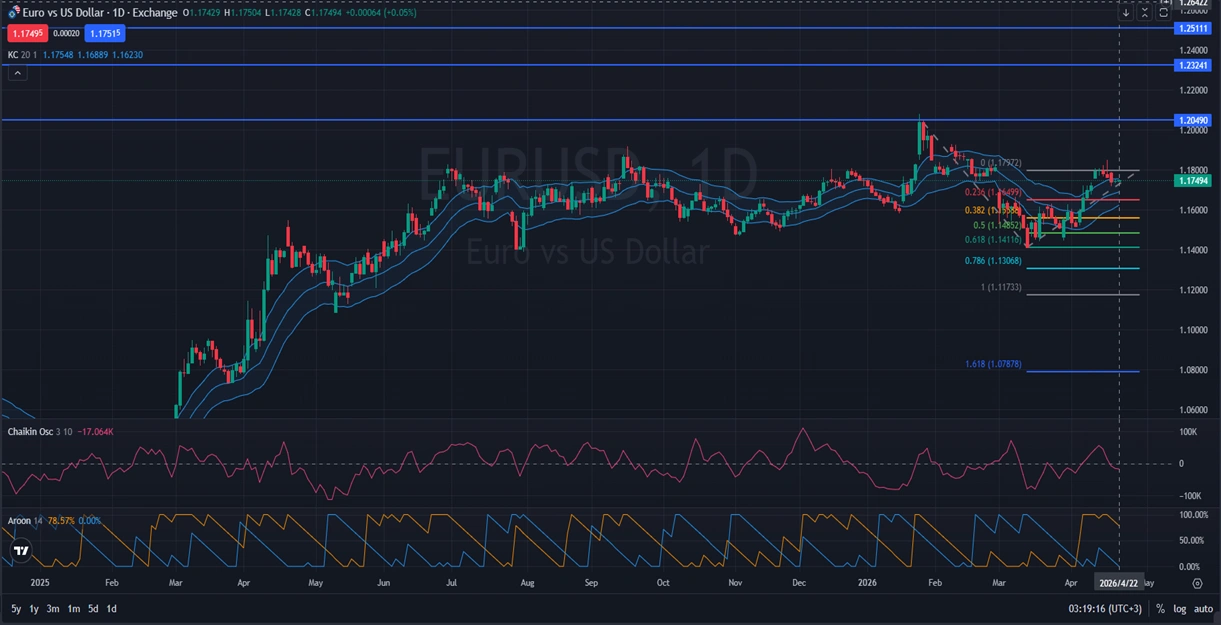Maximize the chart pane via the brackets icon
Viewport: 1221px width, 625px height.
pyautogui.click(x=1164, y=13)
